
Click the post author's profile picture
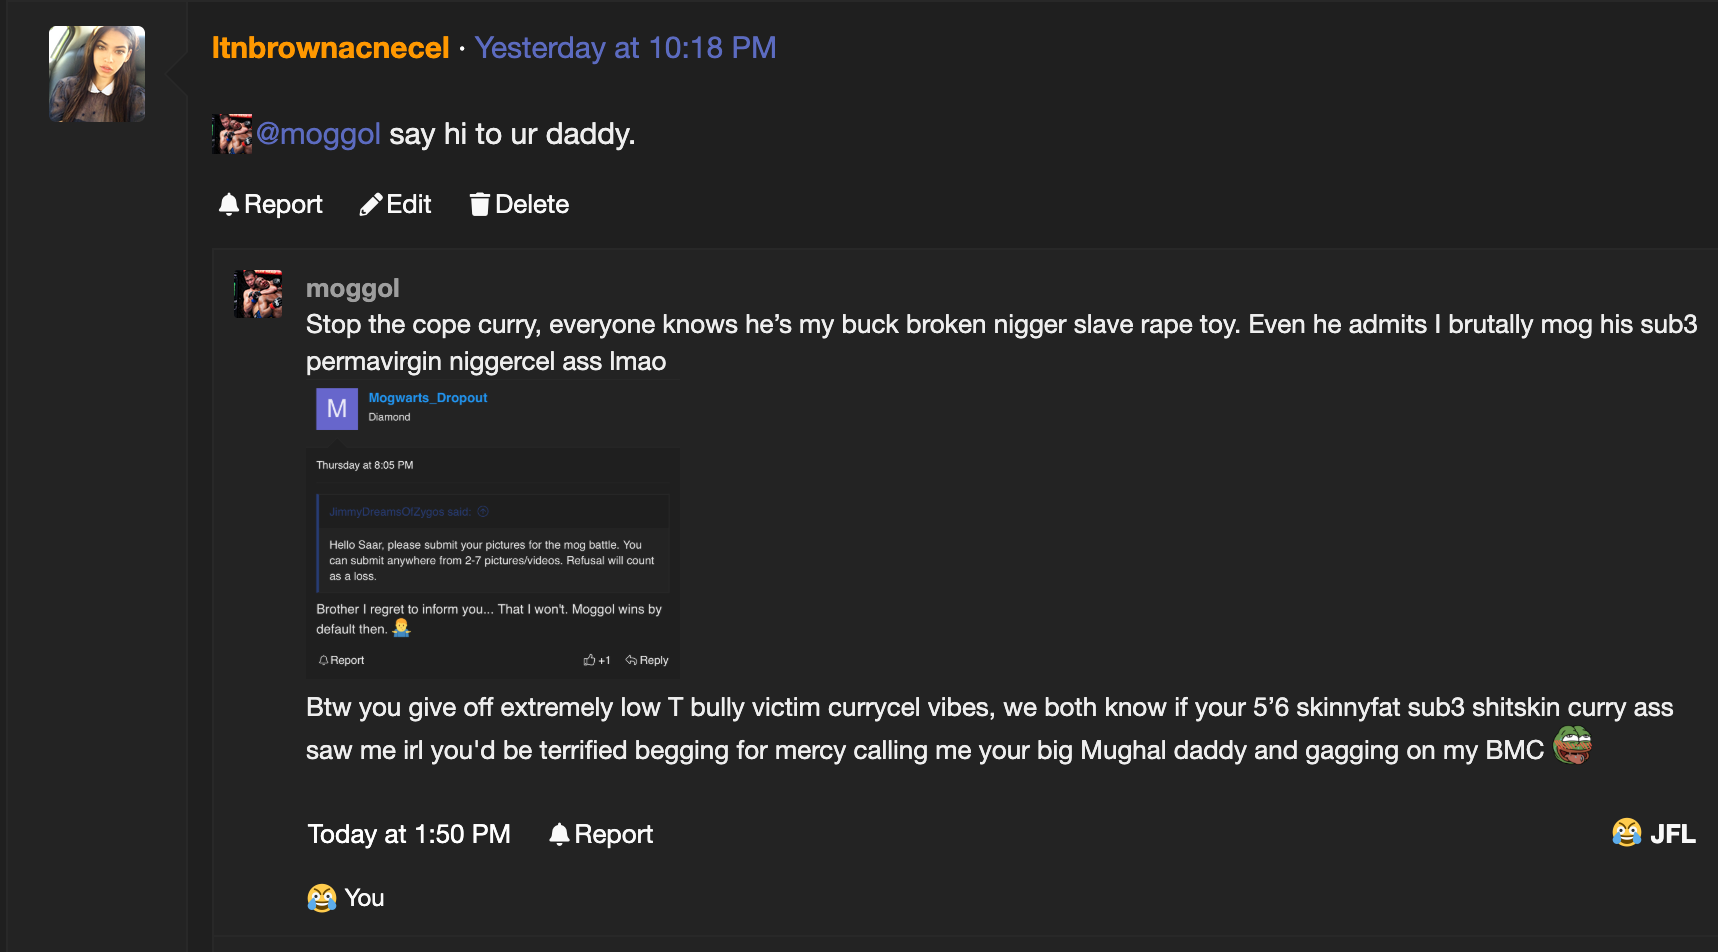(x=97, y=74)
